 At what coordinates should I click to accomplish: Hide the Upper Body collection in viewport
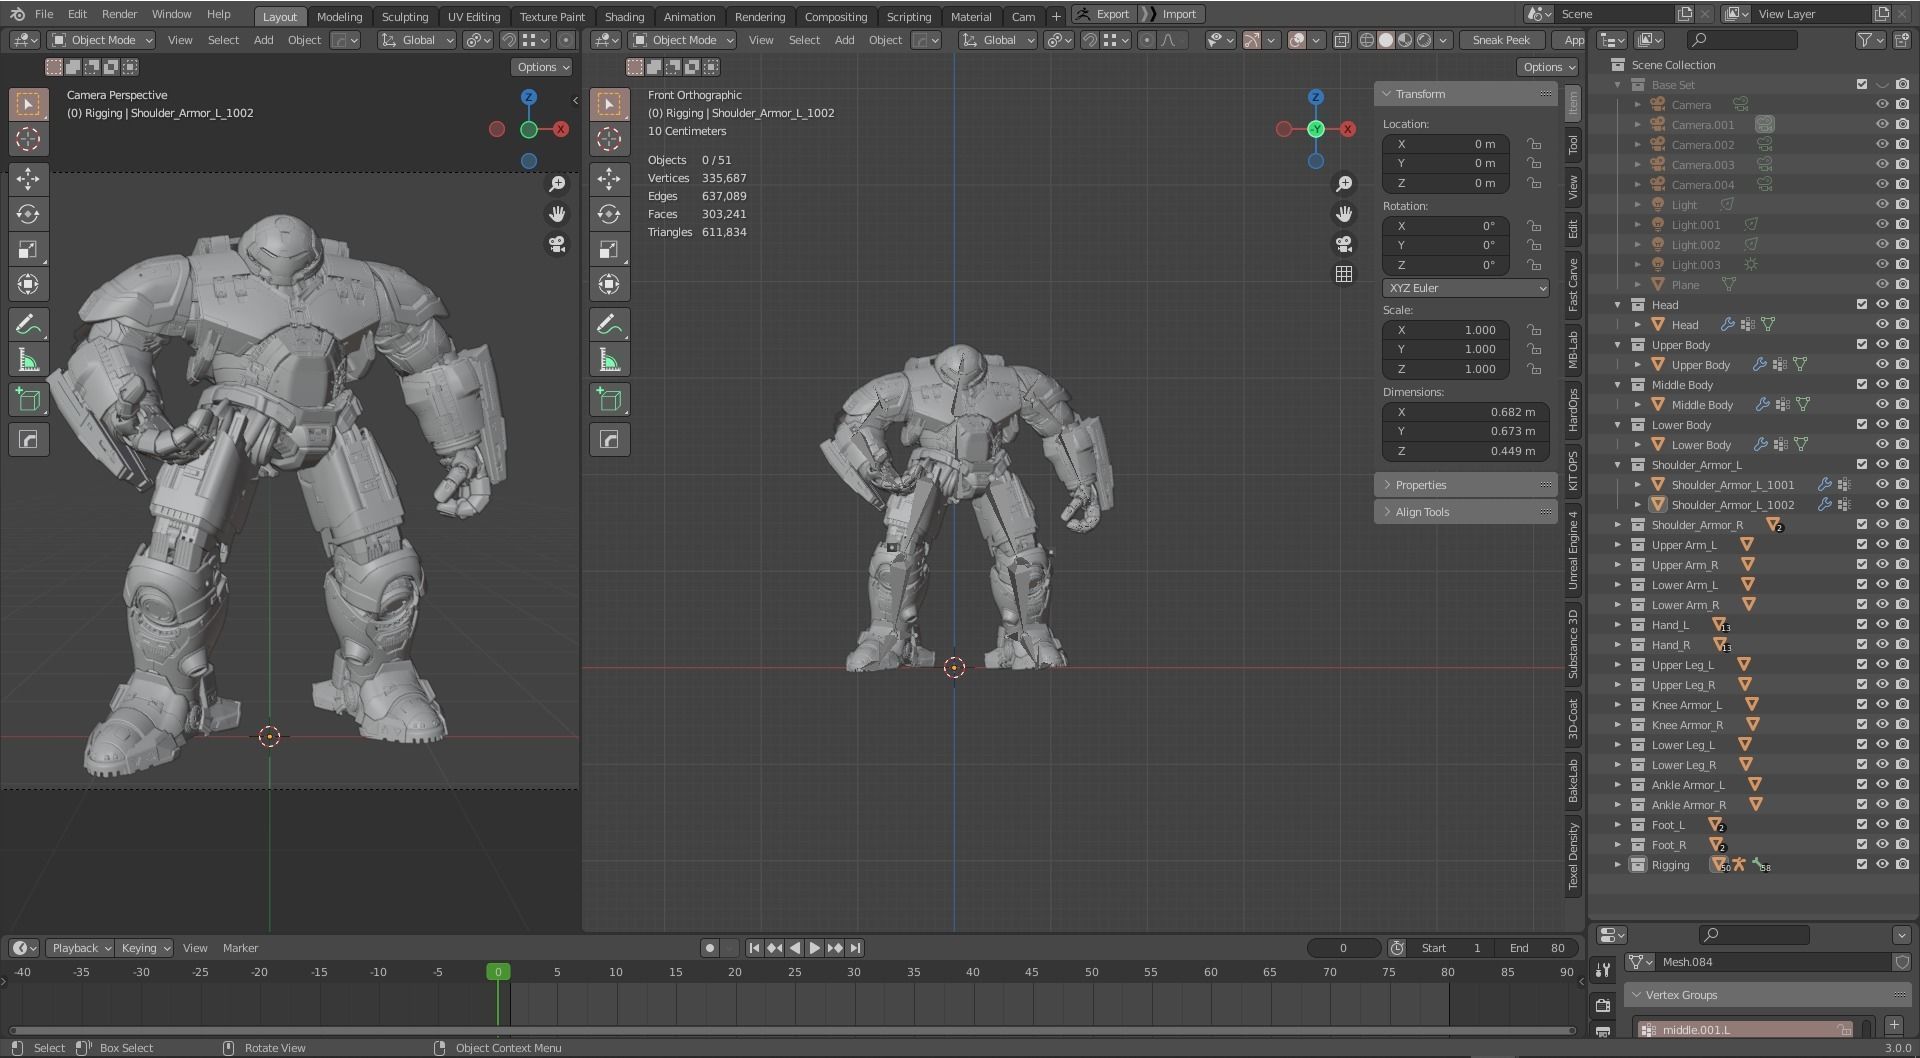(1881, 345)
